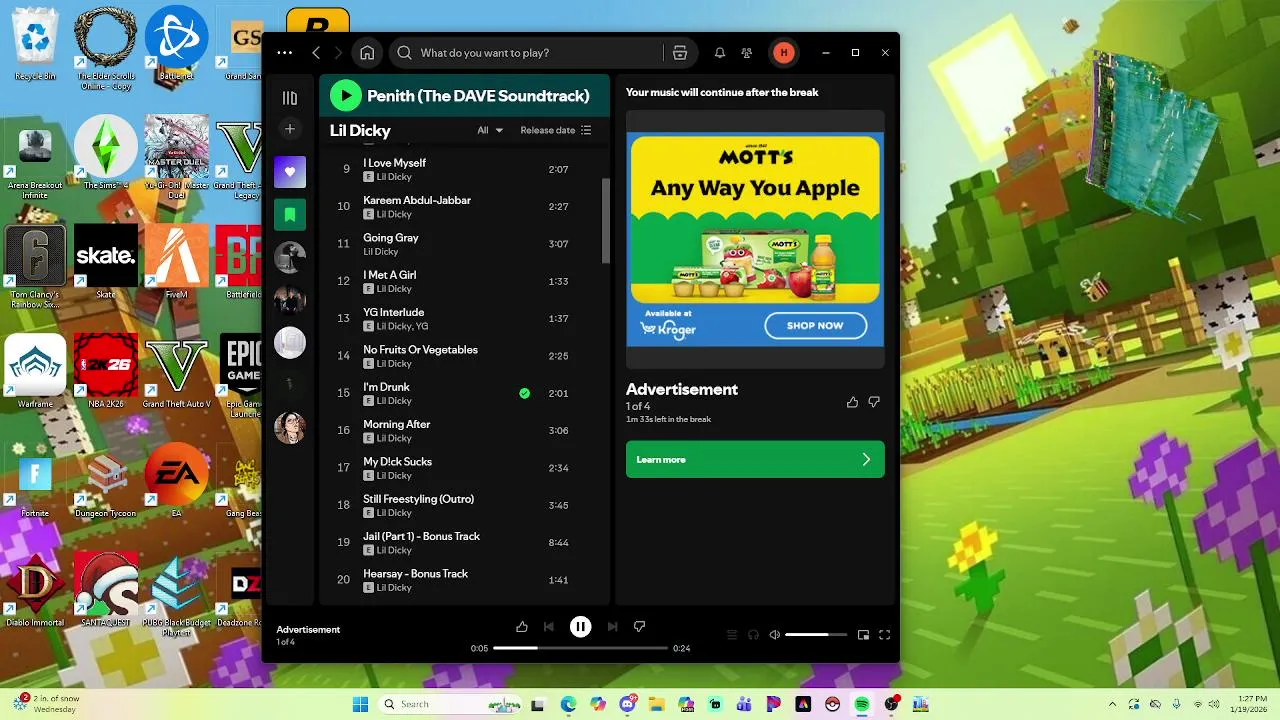1280x720 pixels.
Task: Click previous track button
Action: [x=548, y=627]
